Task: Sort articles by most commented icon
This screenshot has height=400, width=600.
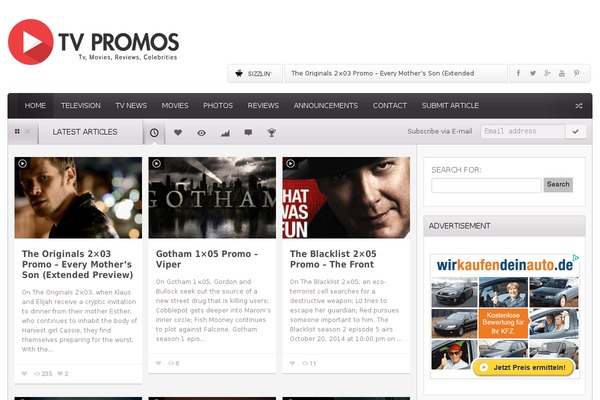Action: coord(248,132)
